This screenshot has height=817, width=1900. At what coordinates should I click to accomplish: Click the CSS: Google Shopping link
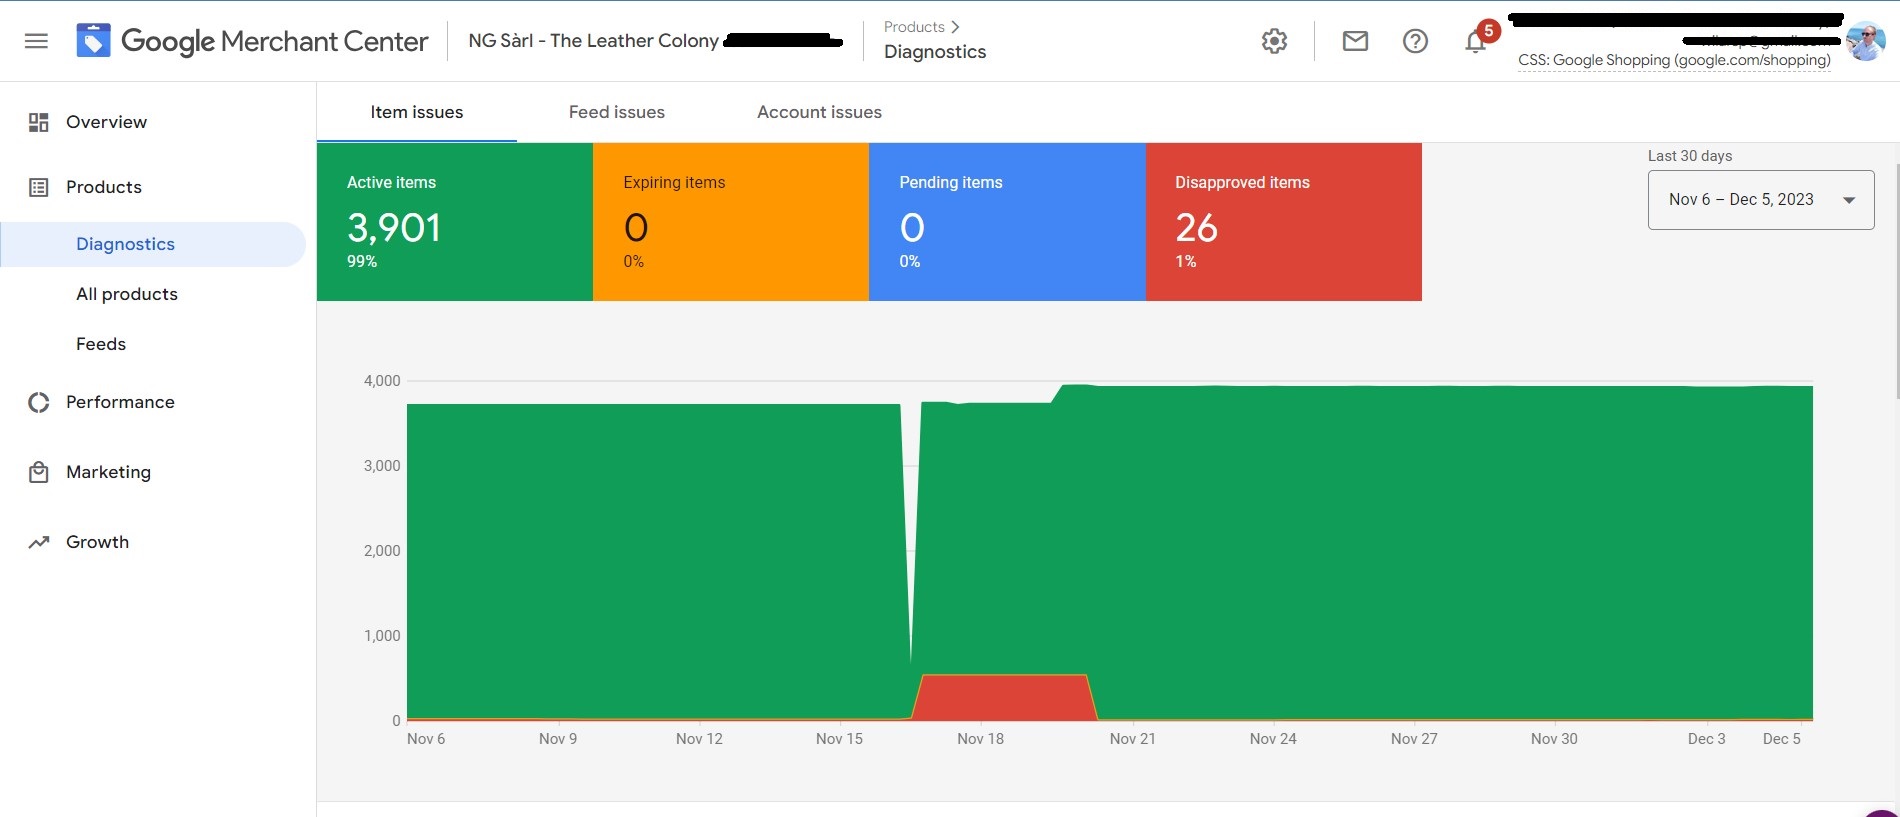point(1674,60)
